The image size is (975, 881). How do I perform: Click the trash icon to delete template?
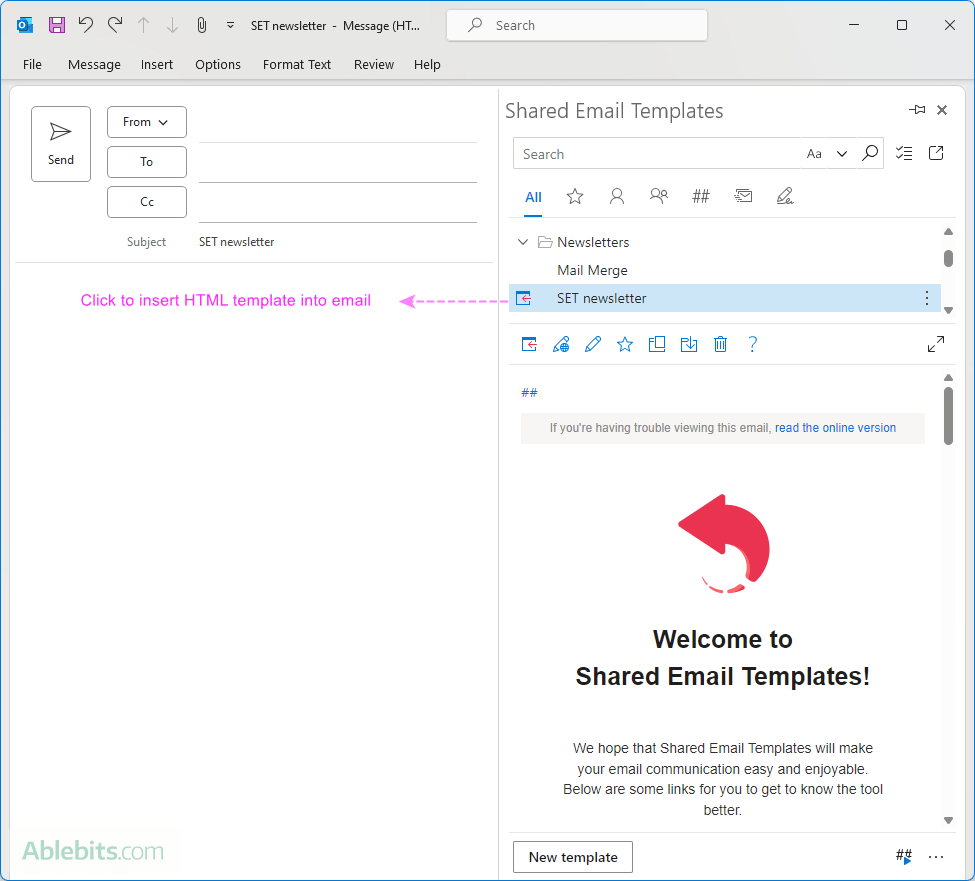tap(720, 344)
